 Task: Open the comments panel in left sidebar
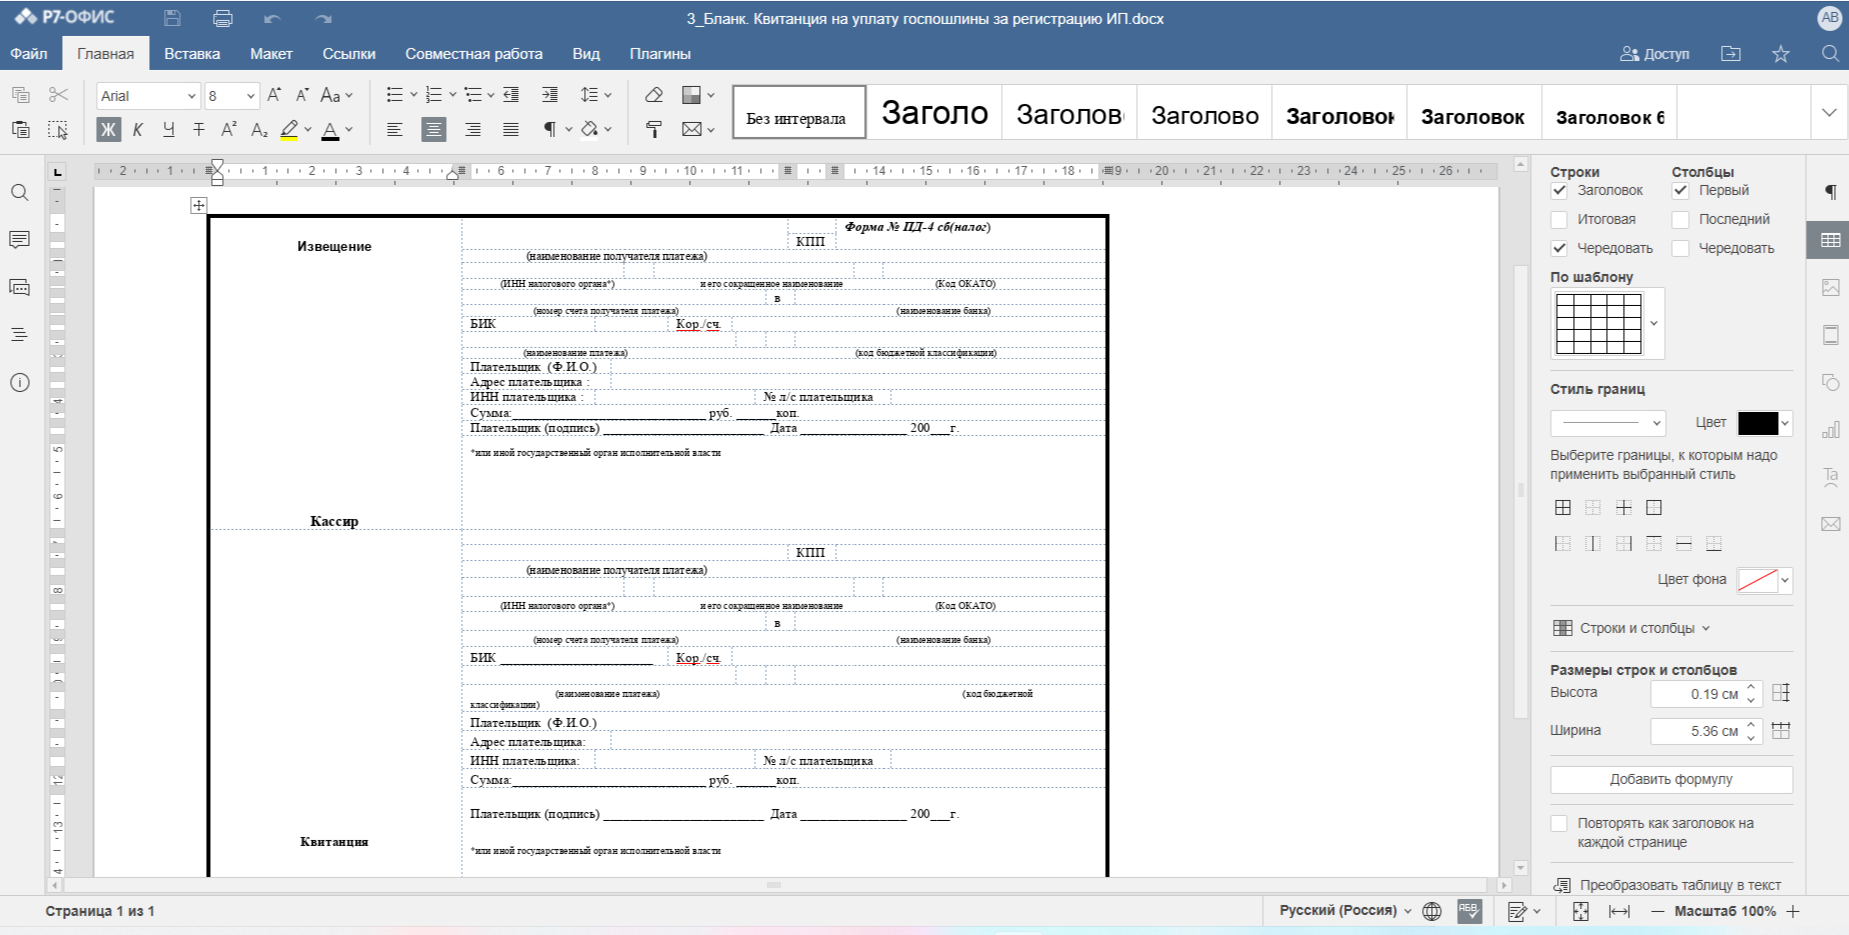coord(19,240)
